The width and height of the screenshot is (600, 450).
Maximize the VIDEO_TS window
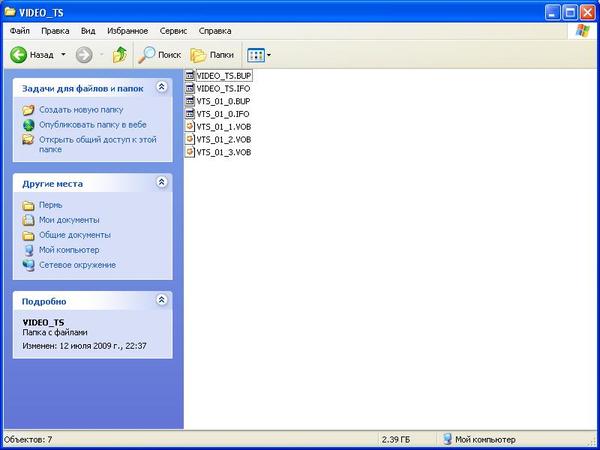pyautogui.click(x=570, y=13)
